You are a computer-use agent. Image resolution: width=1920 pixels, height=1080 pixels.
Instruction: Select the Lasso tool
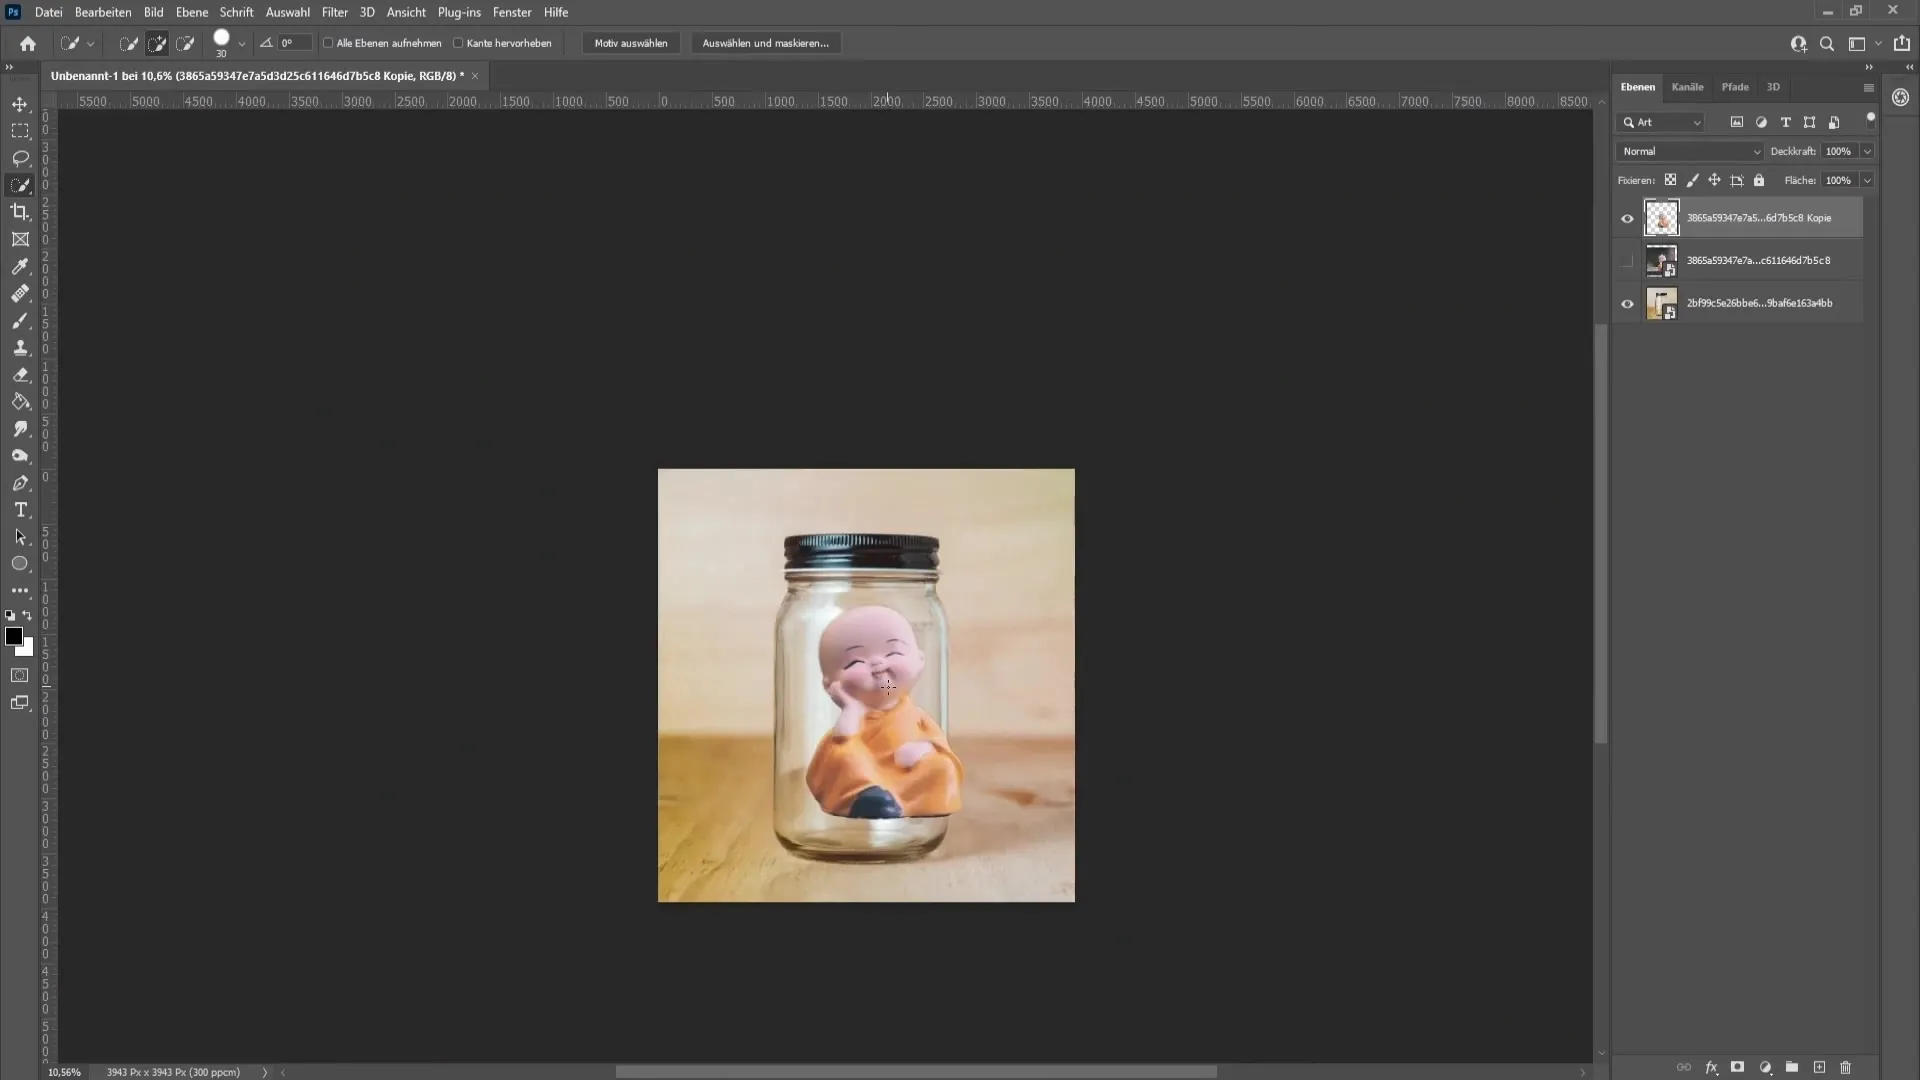pyautogui.click(x=20, y=158)
